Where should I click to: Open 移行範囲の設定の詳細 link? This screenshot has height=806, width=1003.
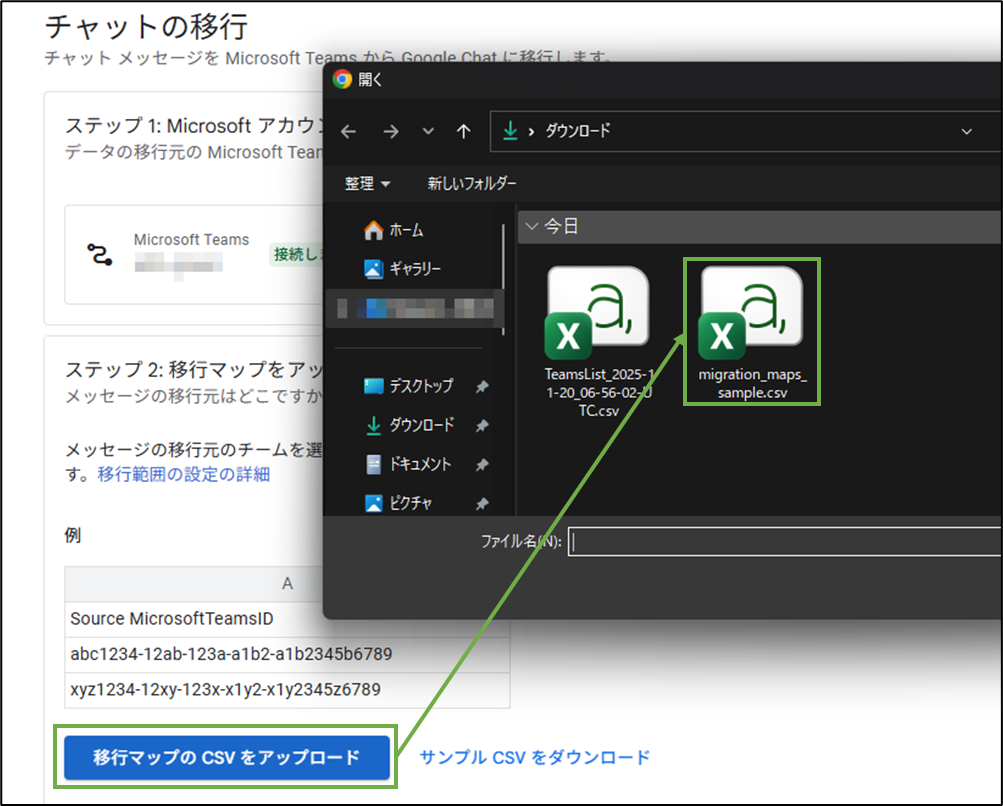coord(184,474)
